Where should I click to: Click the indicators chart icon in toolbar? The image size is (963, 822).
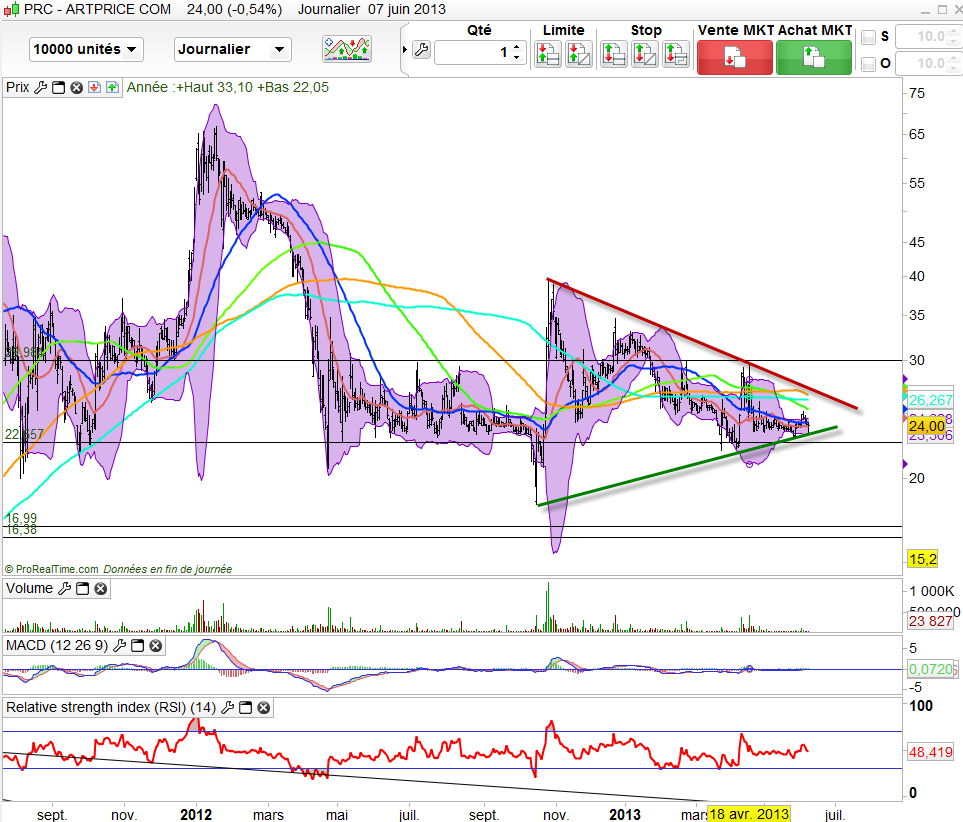click(x=346, y=48)
